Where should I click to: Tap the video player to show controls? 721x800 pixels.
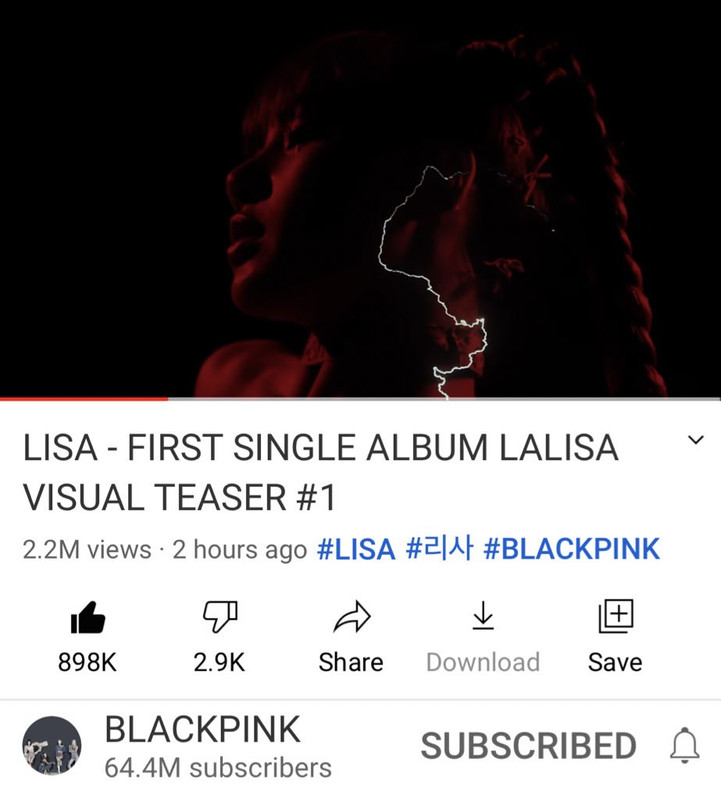coord(360,199)
